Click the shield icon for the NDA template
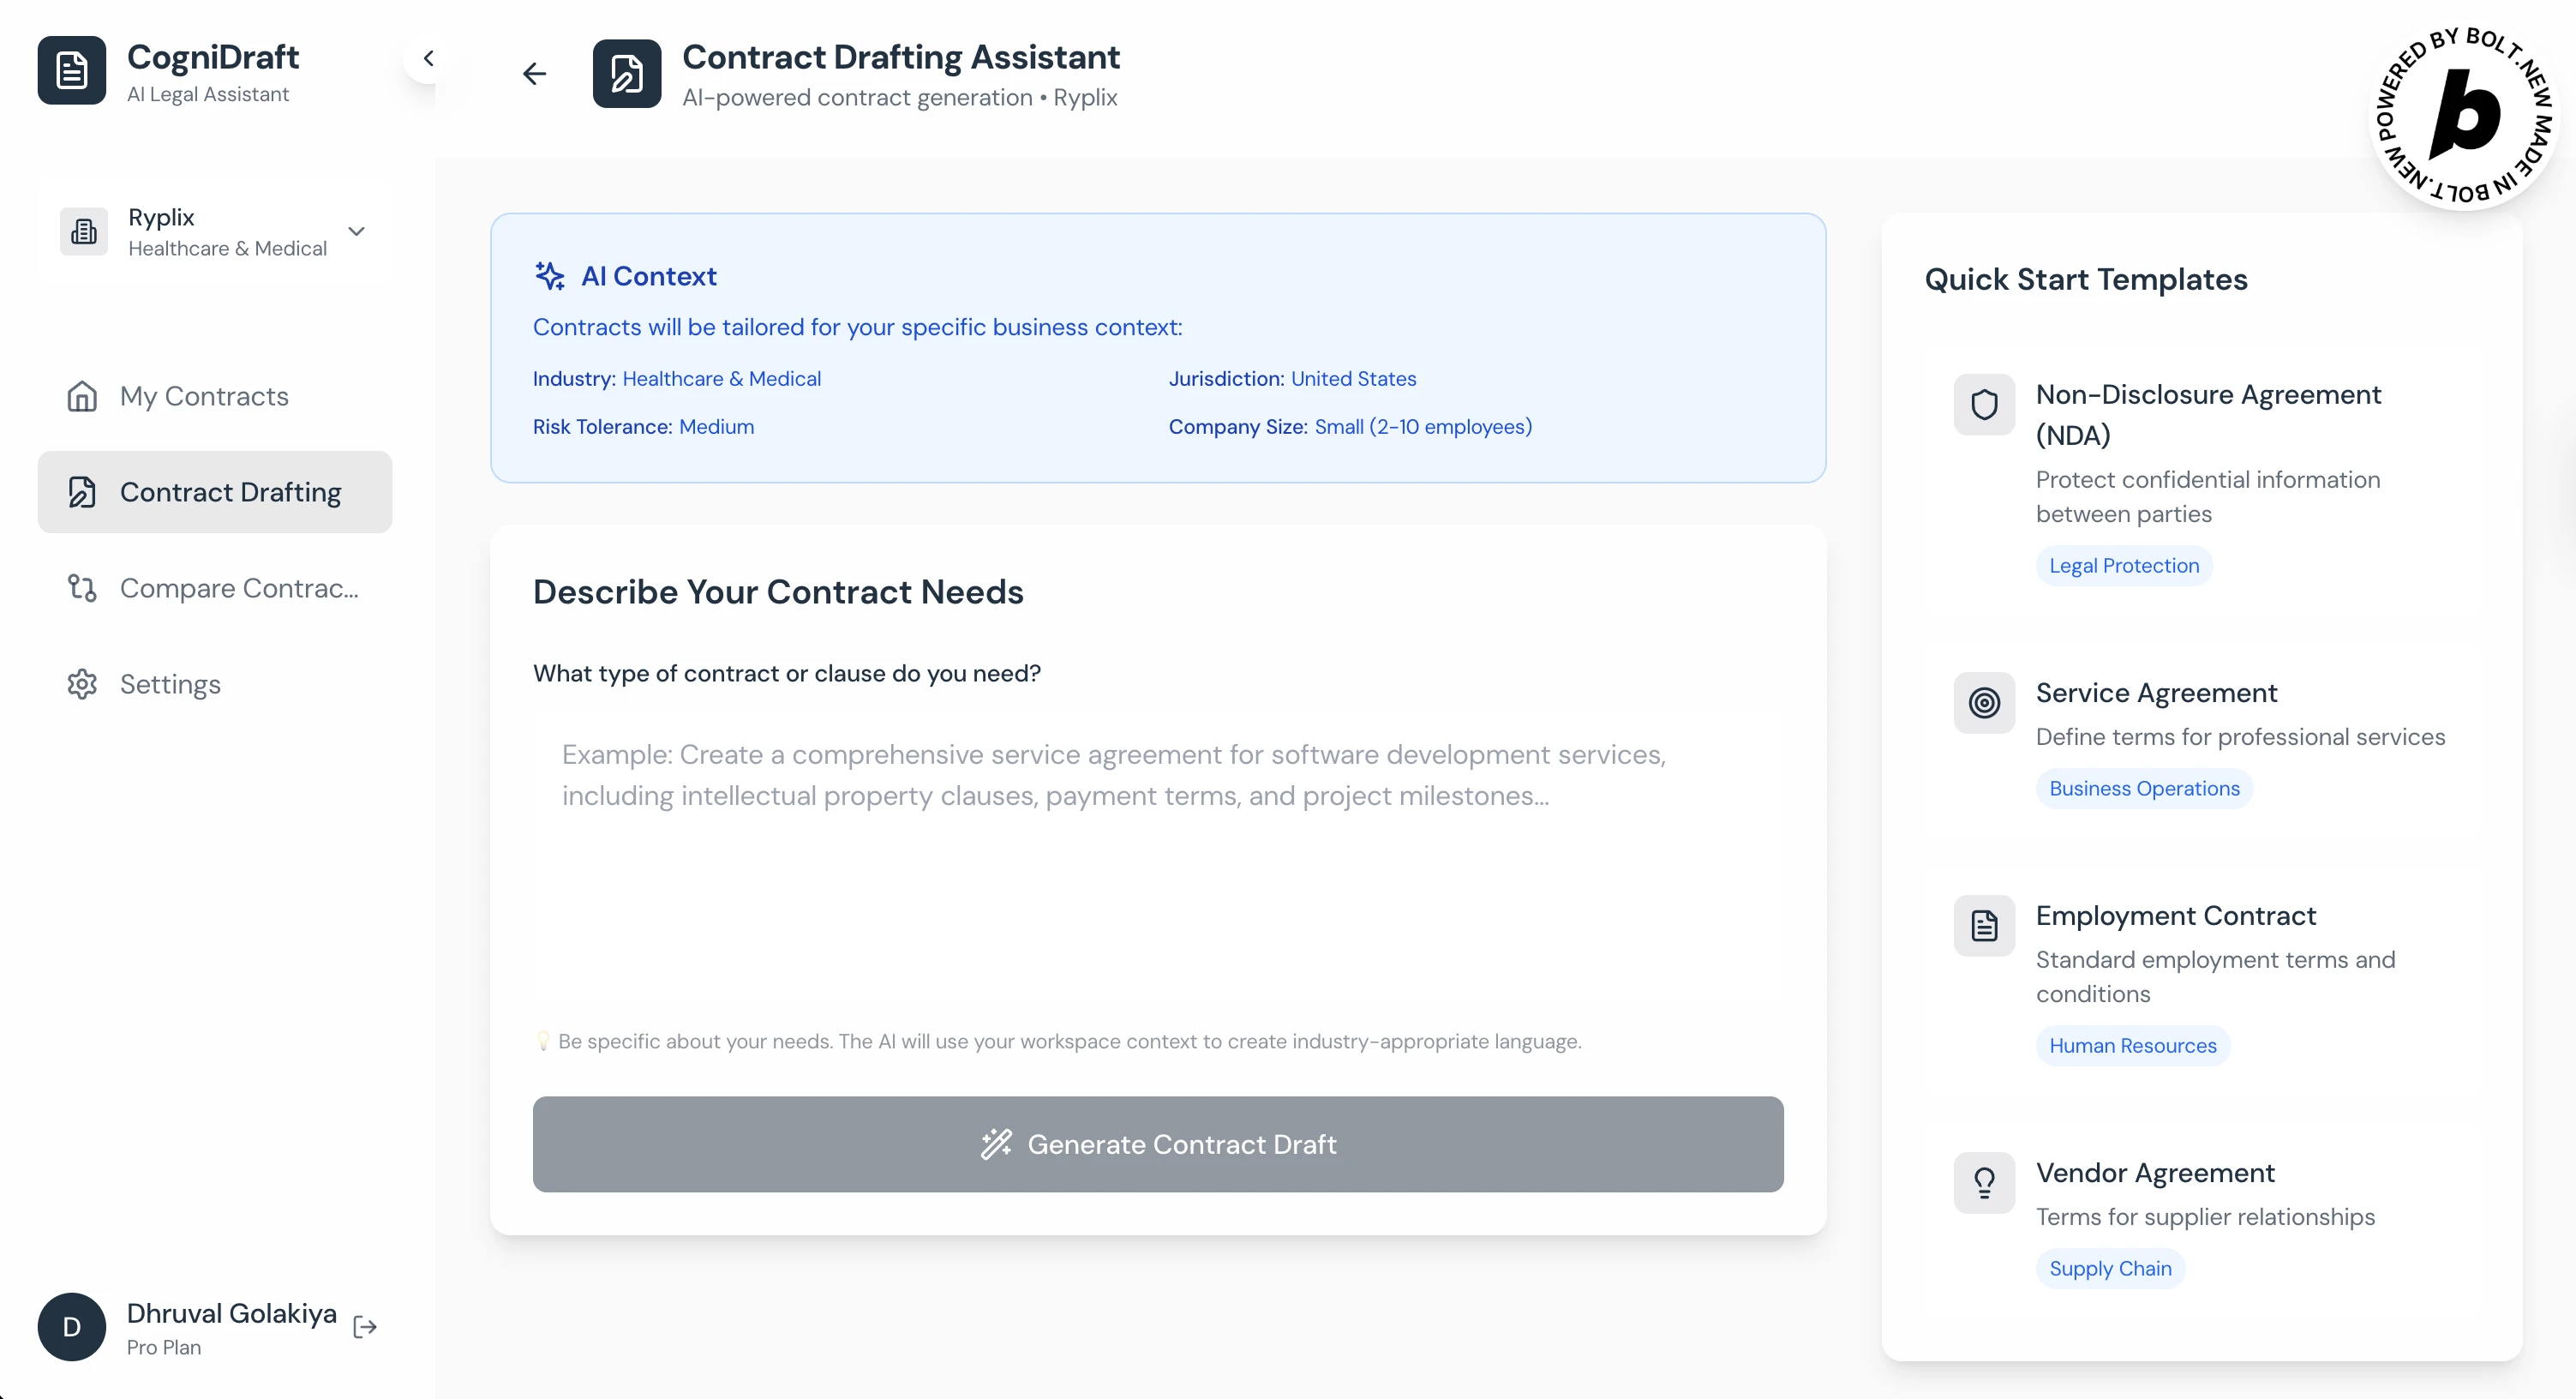The width and height of the screenshot is (2576, 1399). tap(1984, 405)
